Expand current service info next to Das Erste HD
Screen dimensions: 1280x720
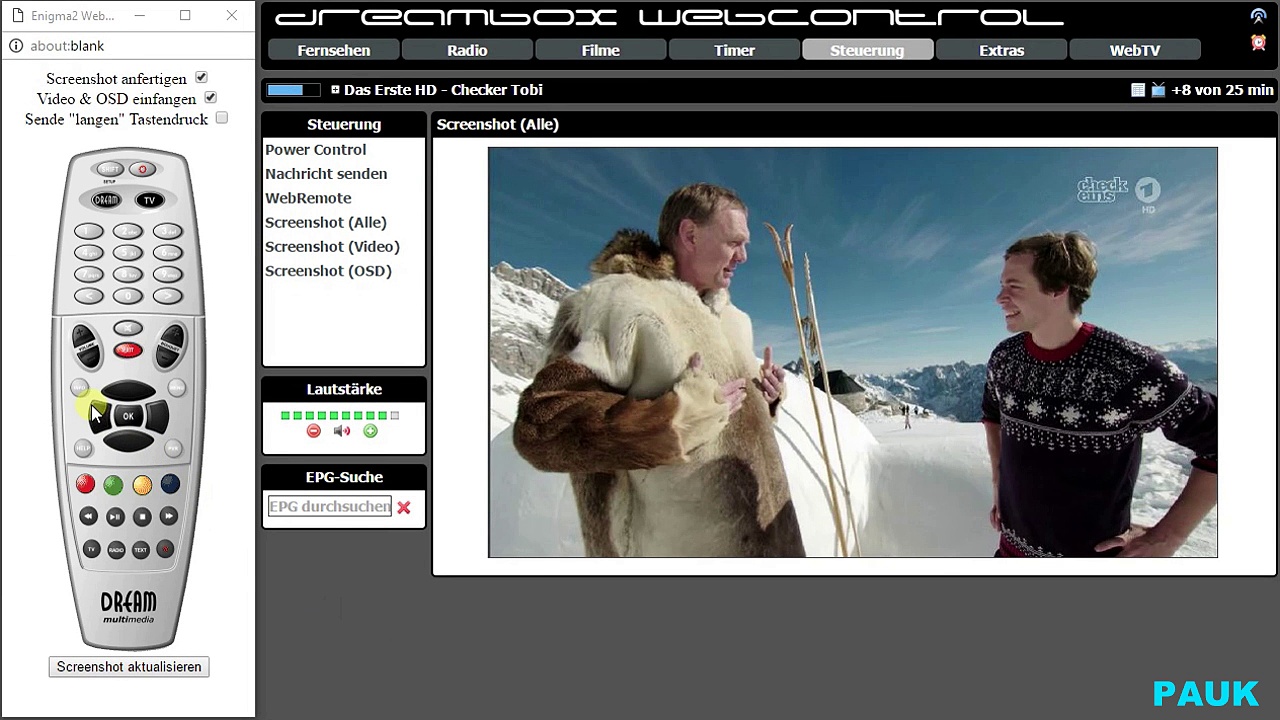pos(335,90)
